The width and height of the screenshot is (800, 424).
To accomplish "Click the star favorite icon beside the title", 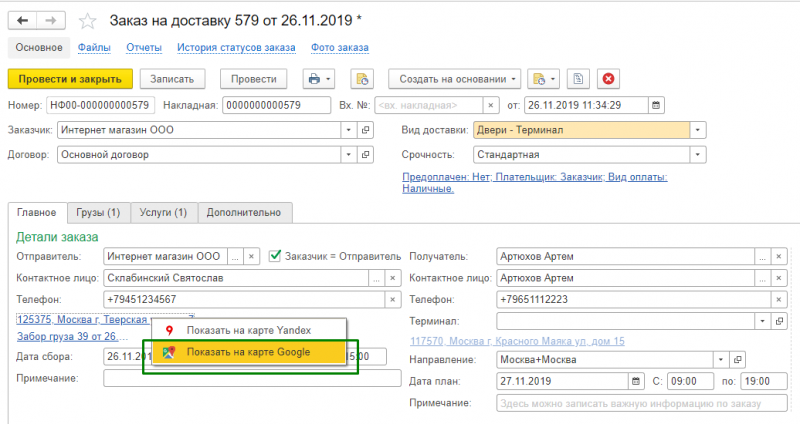I will point(89,20).
